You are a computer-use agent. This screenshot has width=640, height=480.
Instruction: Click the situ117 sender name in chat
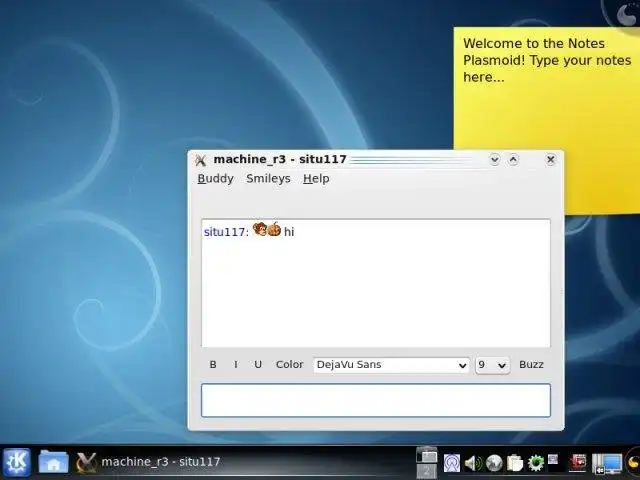click(226, 232)
